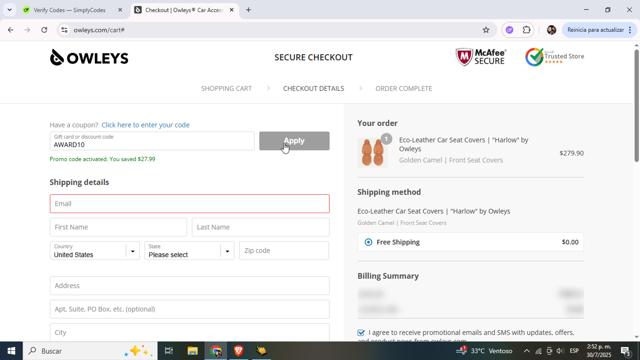This screenshot has width=640, height=360.
Task: Switch to Verify Codes SimplyCodes tab
Action: click(x=69, y=10)
